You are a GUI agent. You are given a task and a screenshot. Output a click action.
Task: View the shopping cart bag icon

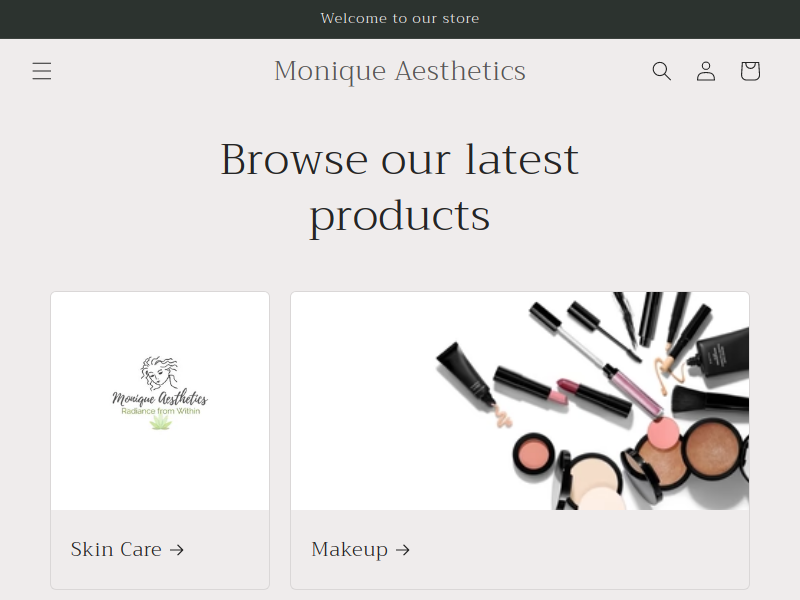tap(750, 71)
